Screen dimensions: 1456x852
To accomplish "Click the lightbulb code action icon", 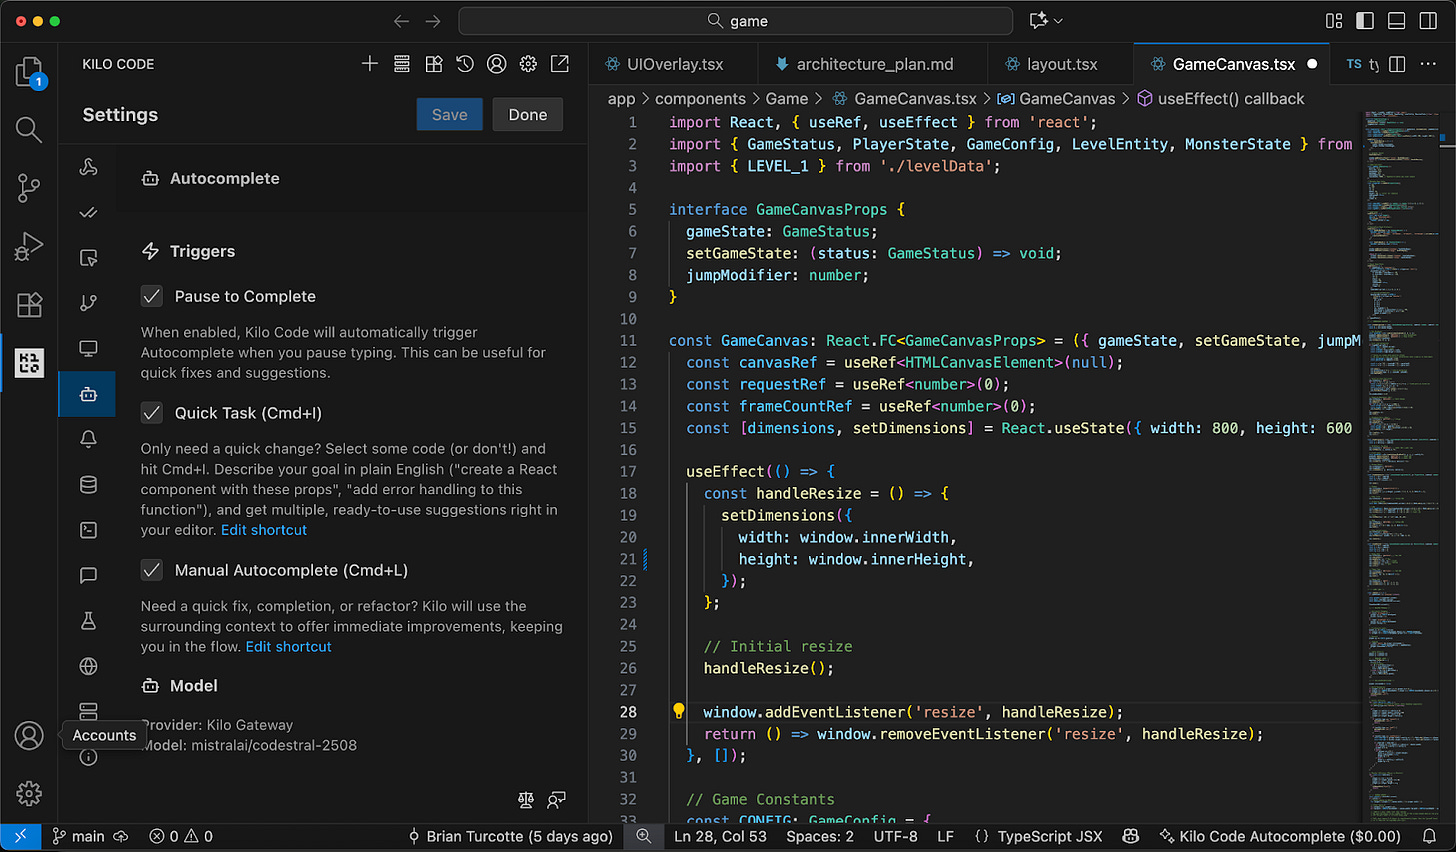I will click(678, 711).
